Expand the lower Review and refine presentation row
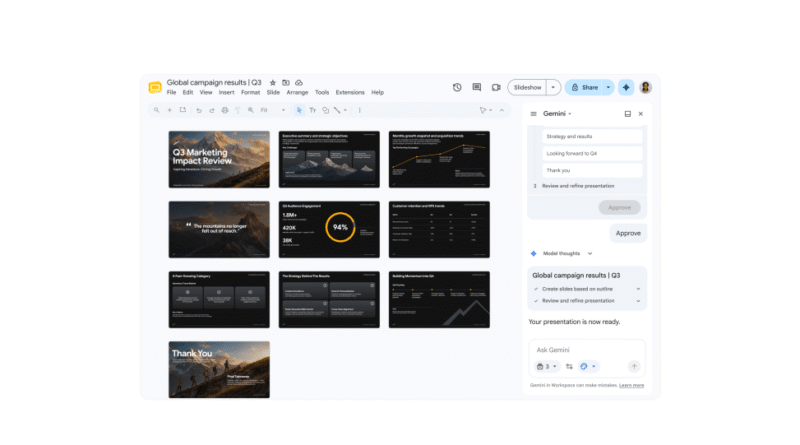800x445 pixels. (638, 301)
